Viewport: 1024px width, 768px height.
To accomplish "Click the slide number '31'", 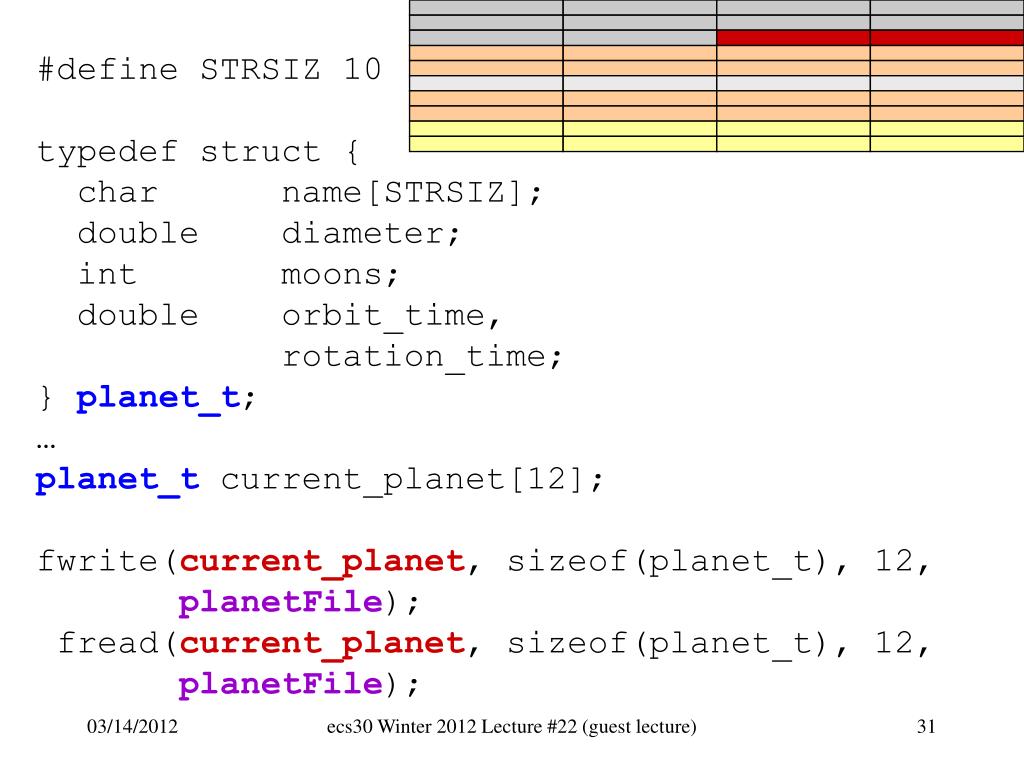I will tap(926, 727).
